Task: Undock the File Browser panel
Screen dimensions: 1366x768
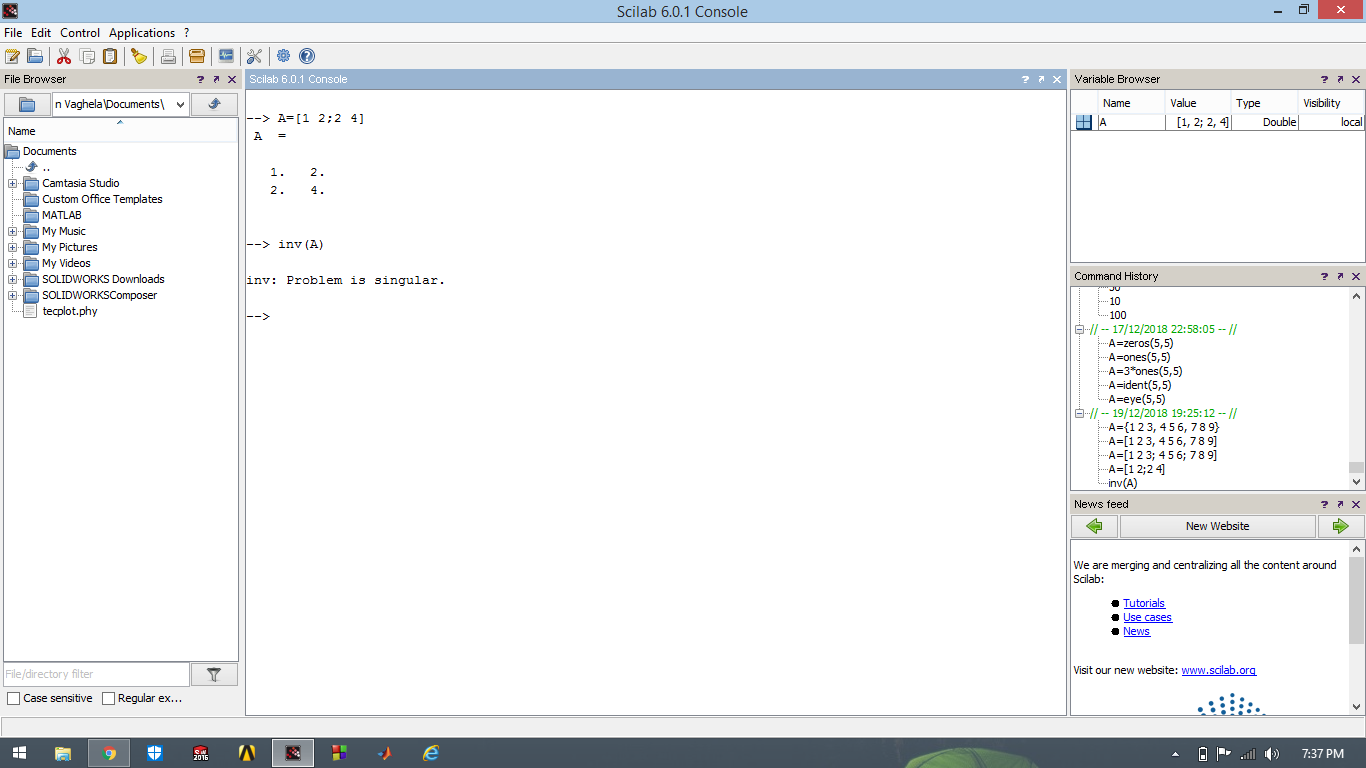Action: (216, 79)
